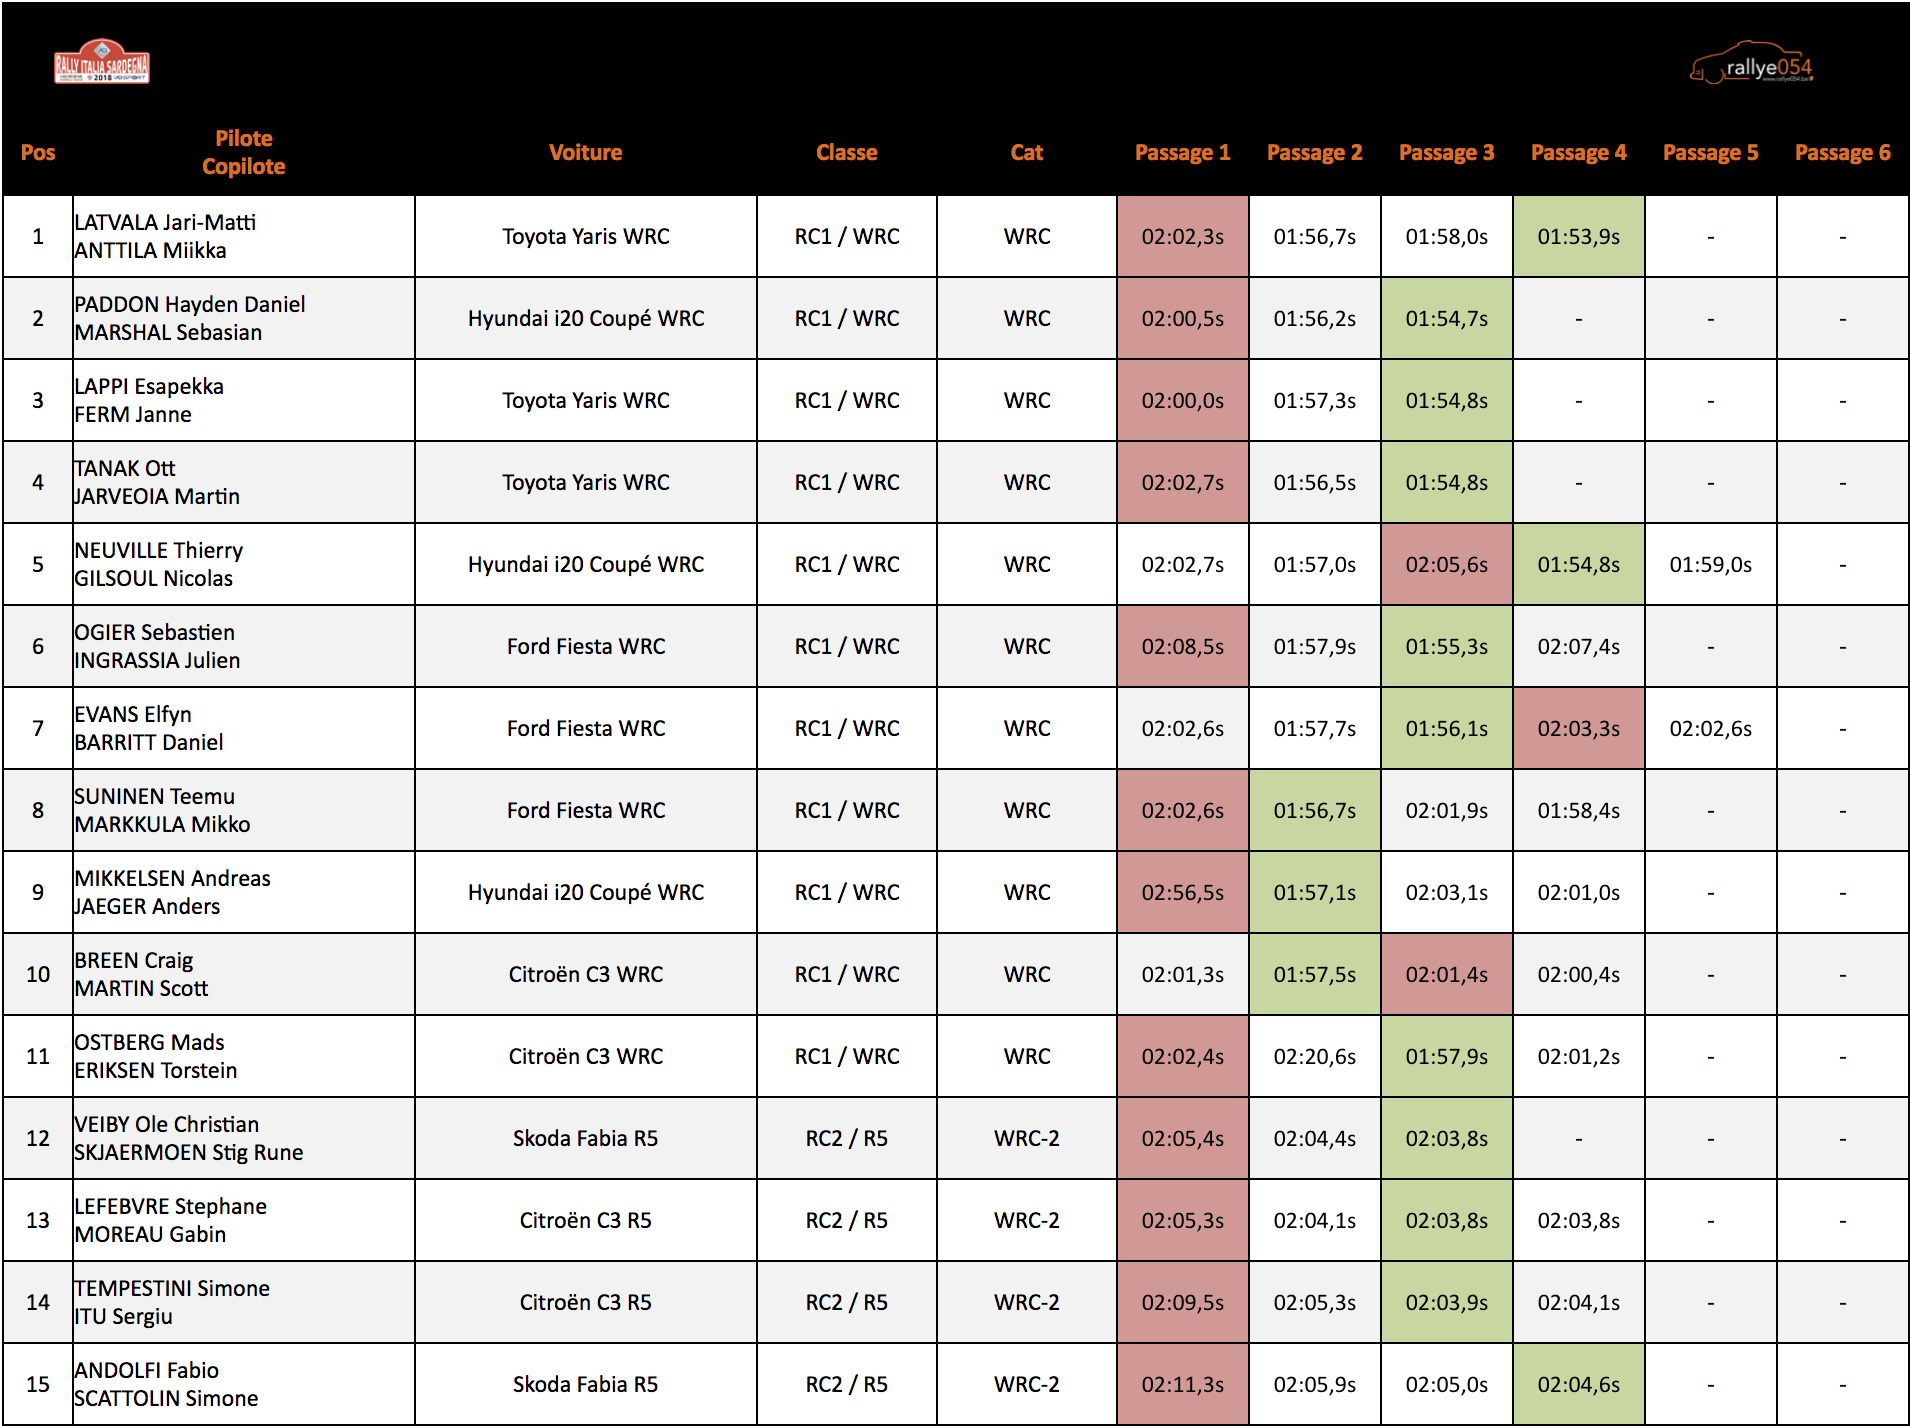Select OGIER Sebastien name cell
Image resolution: width=1910 pixels, height=1426 pixels.
[x=155, y=633]
